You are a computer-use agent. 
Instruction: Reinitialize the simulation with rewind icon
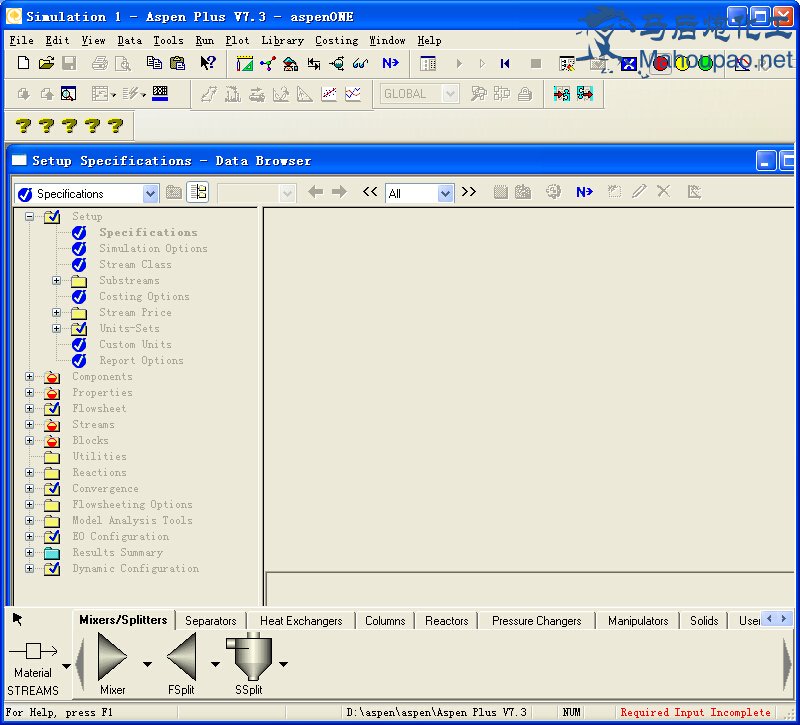tap(505, 64)
